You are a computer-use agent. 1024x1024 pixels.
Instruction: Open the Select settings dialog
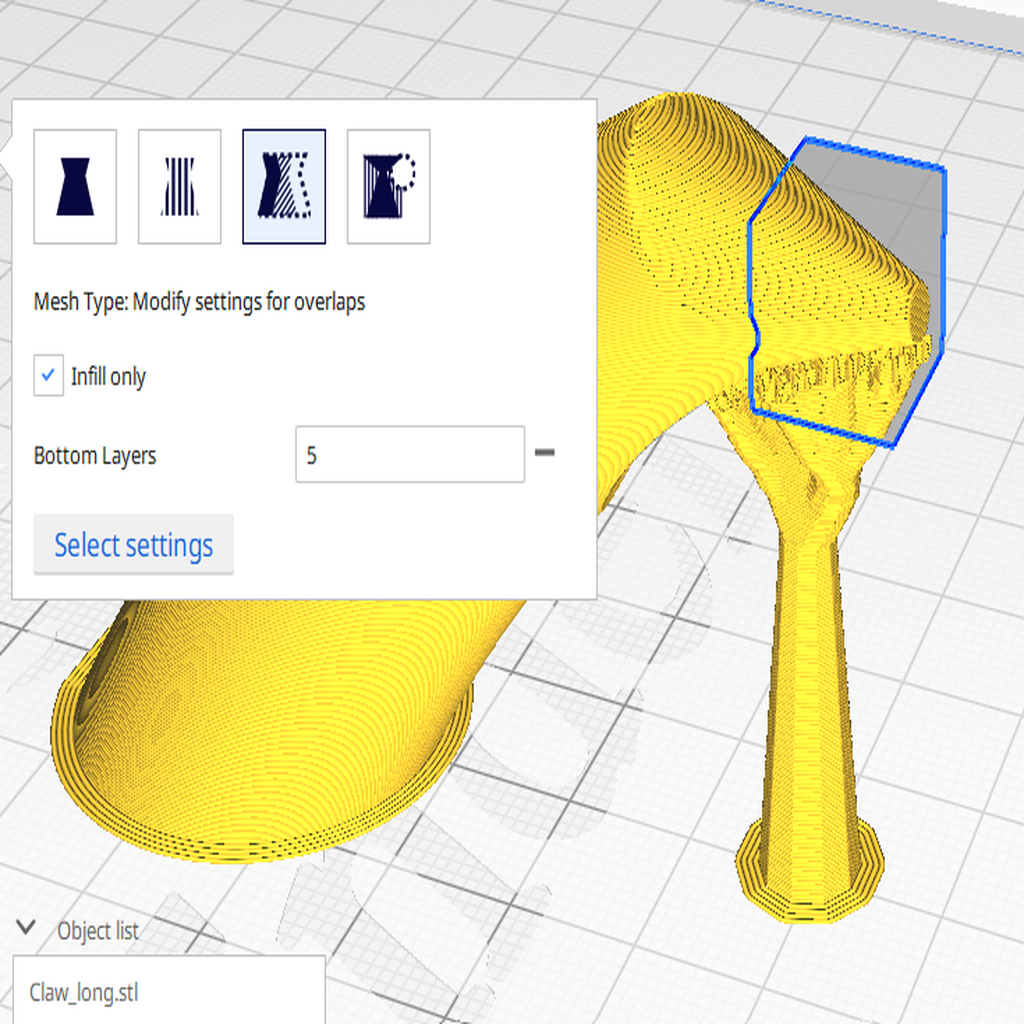pyautogui.click(x=133, y=545)
